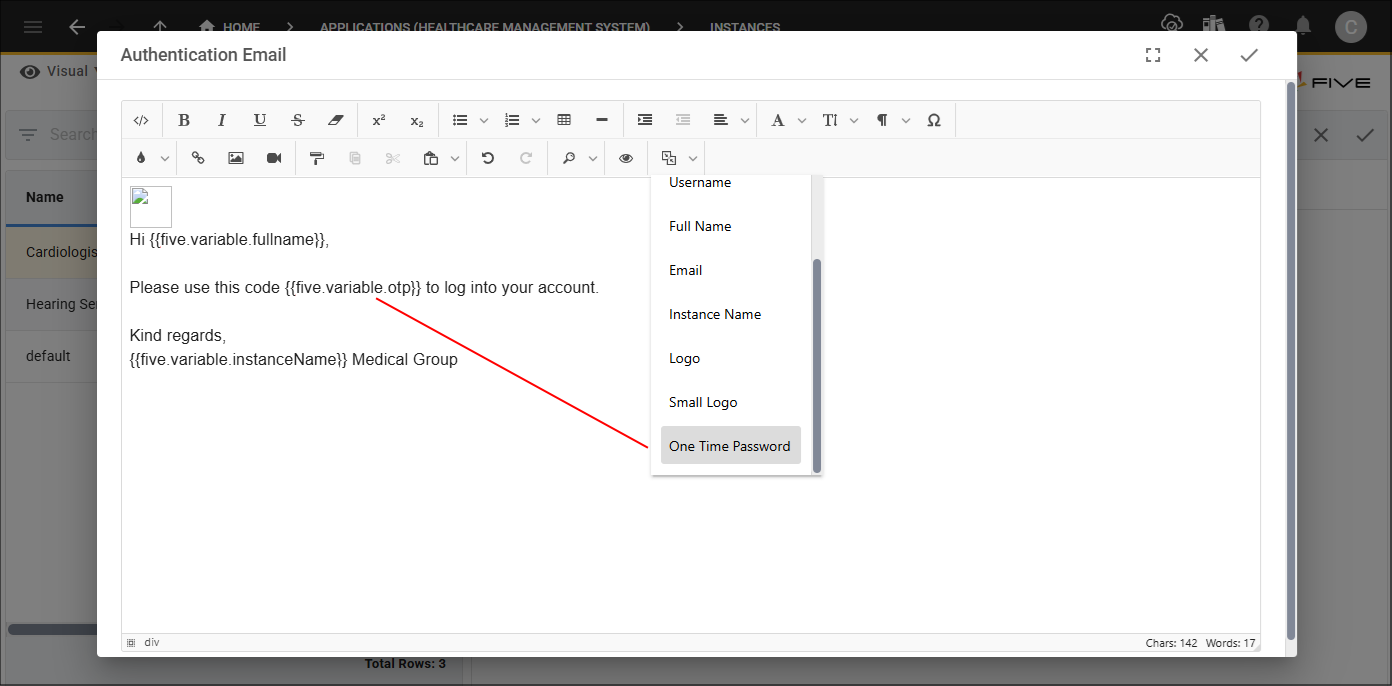Open INSTANCES breadcrumb in background app

(x=745, y=27)
